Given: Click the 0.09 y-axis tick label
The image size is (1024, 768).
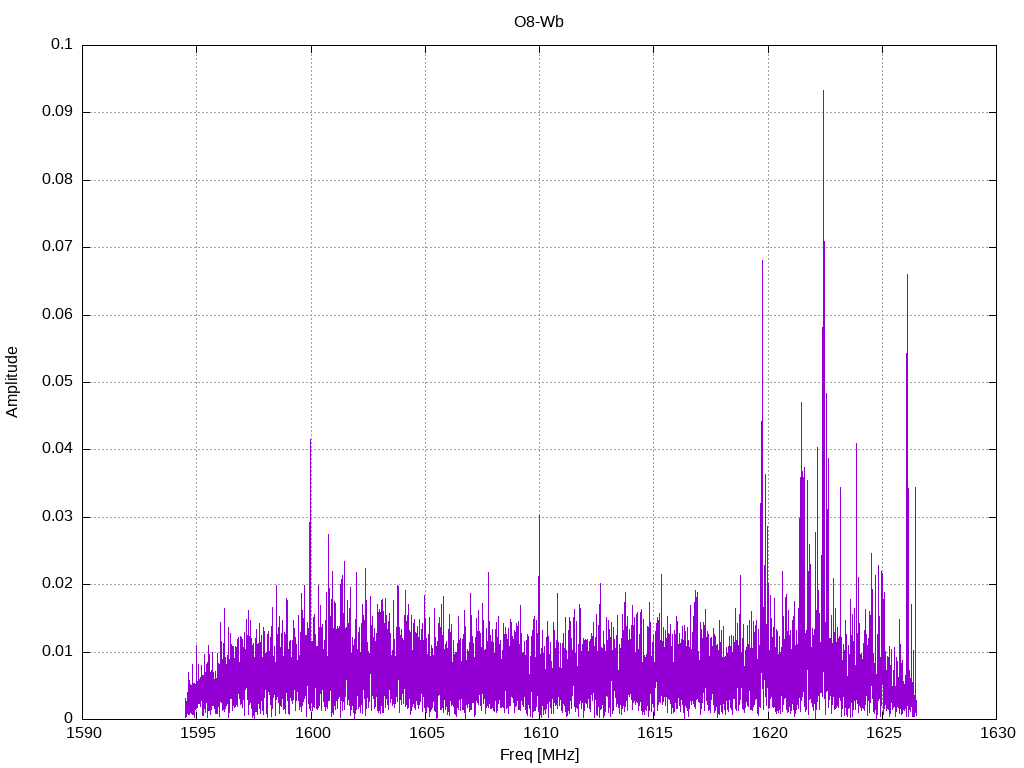Looking at the screenshot, I should (x=57, y=112).
